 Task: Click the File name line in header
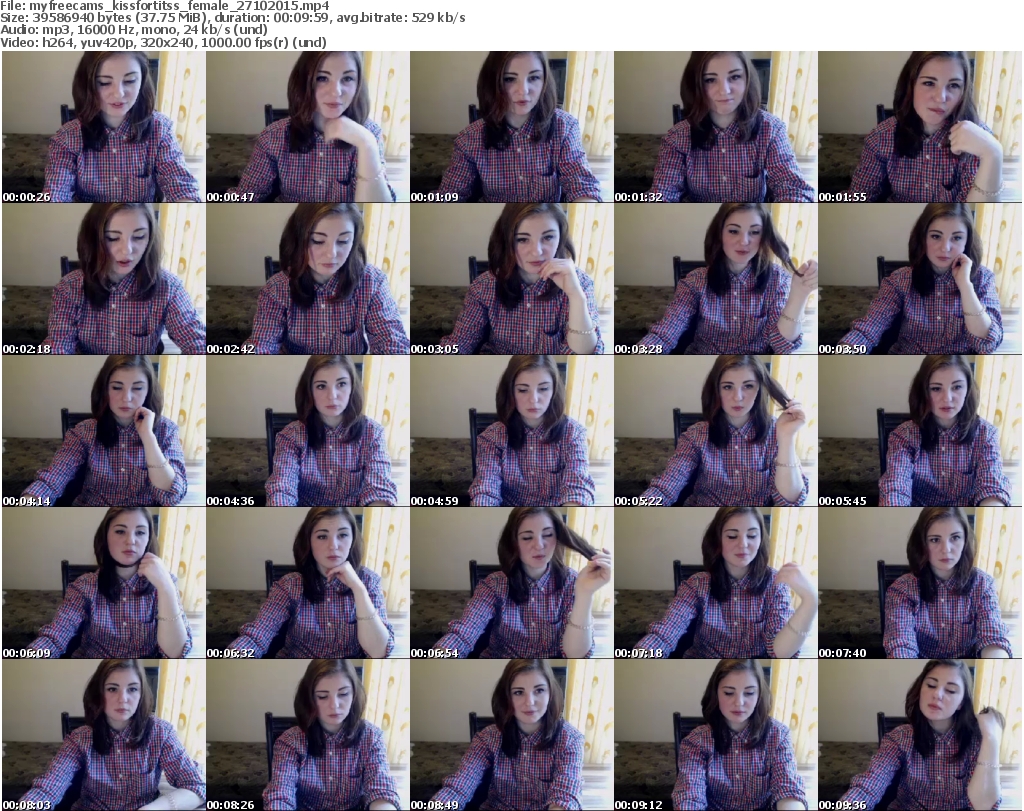[x=165, y=6]
